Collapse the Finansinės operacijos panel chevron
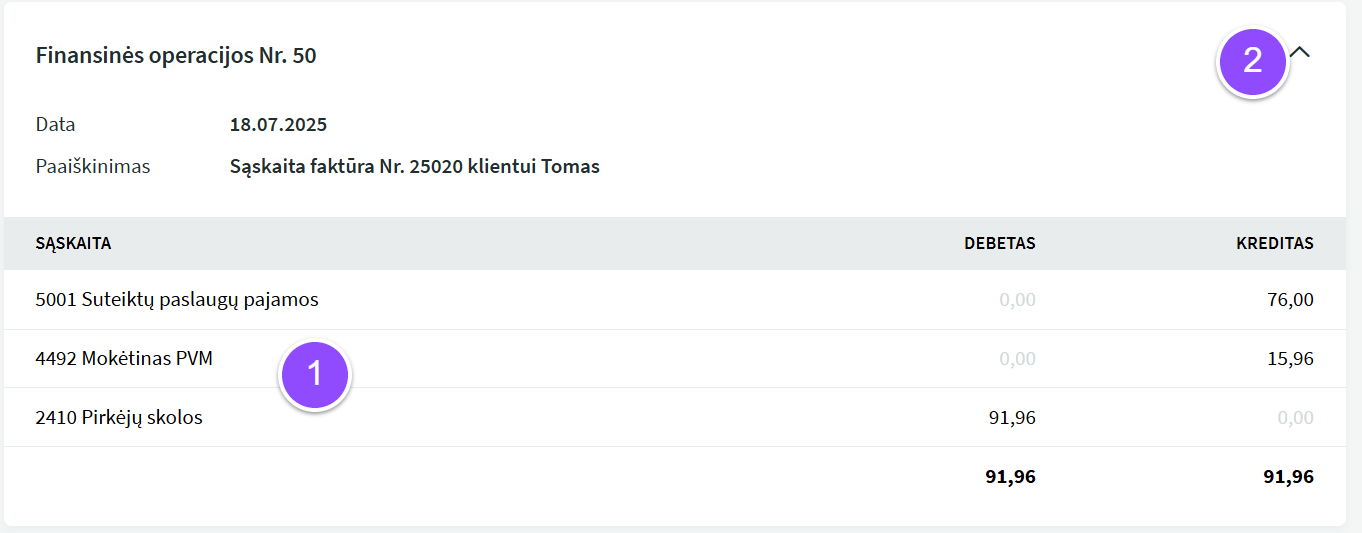 point(1300,52)
